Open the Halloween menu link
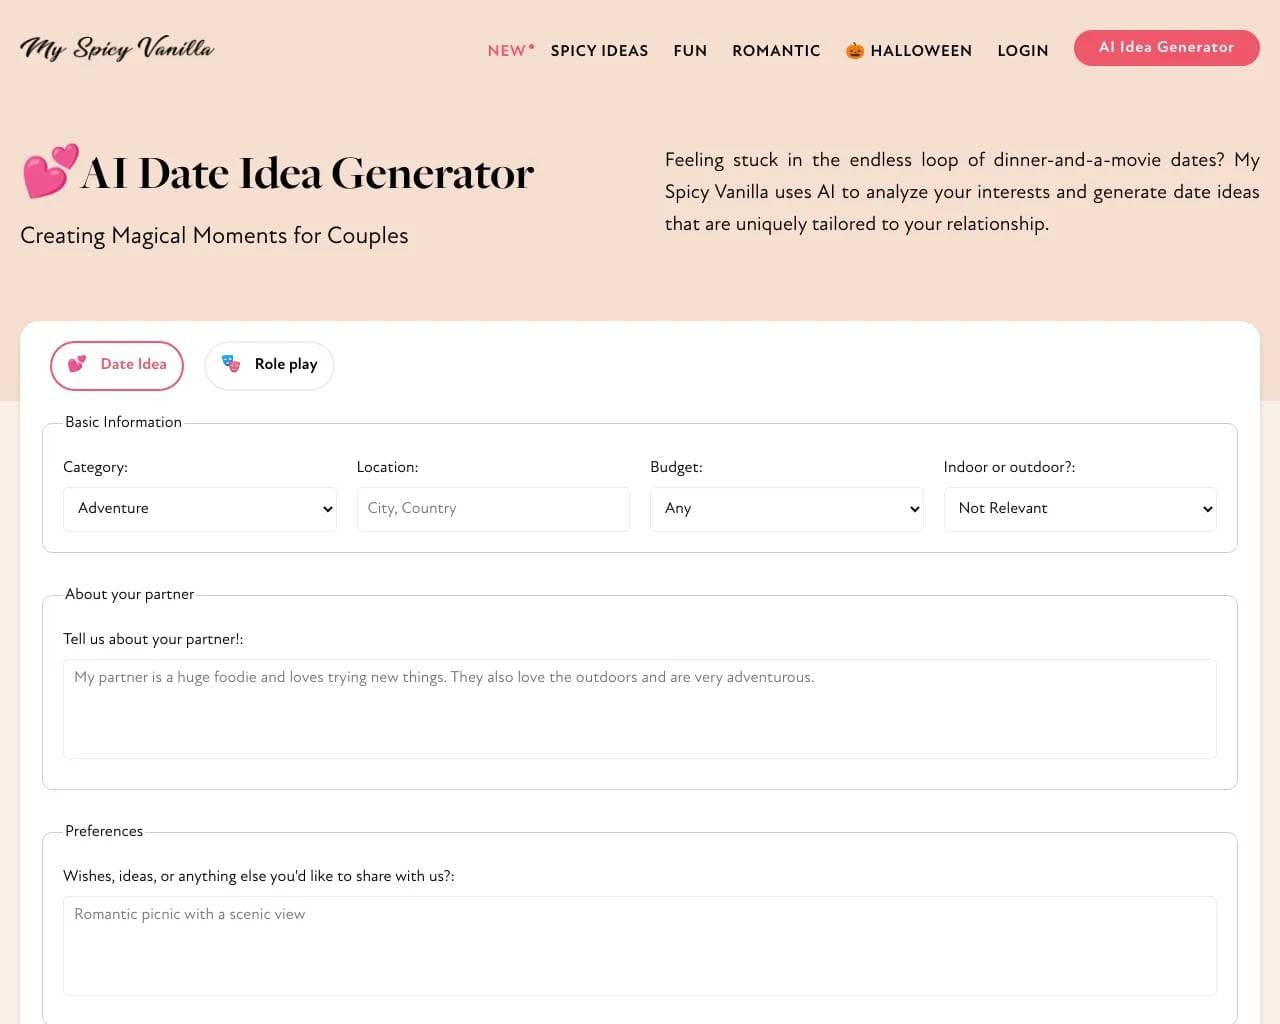Viewport: 1280px width, 1024px height. (x=921, y=51)
